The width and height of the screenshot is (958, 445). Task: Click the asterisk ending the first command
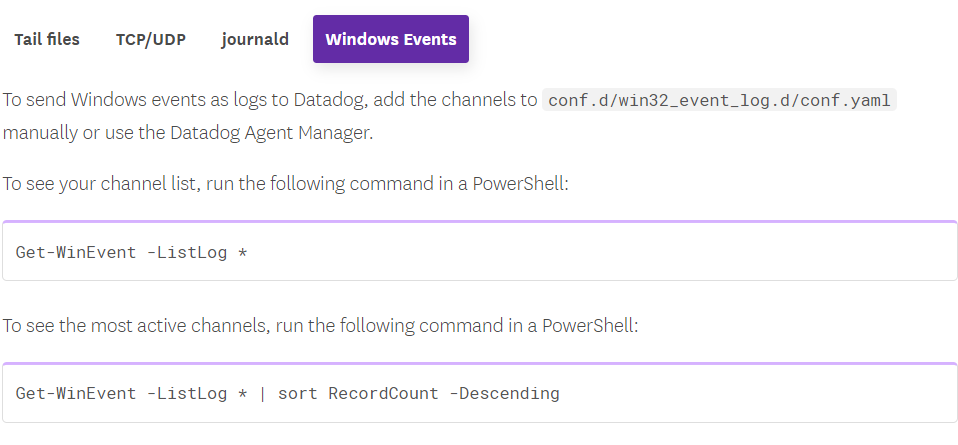(243, 252)
